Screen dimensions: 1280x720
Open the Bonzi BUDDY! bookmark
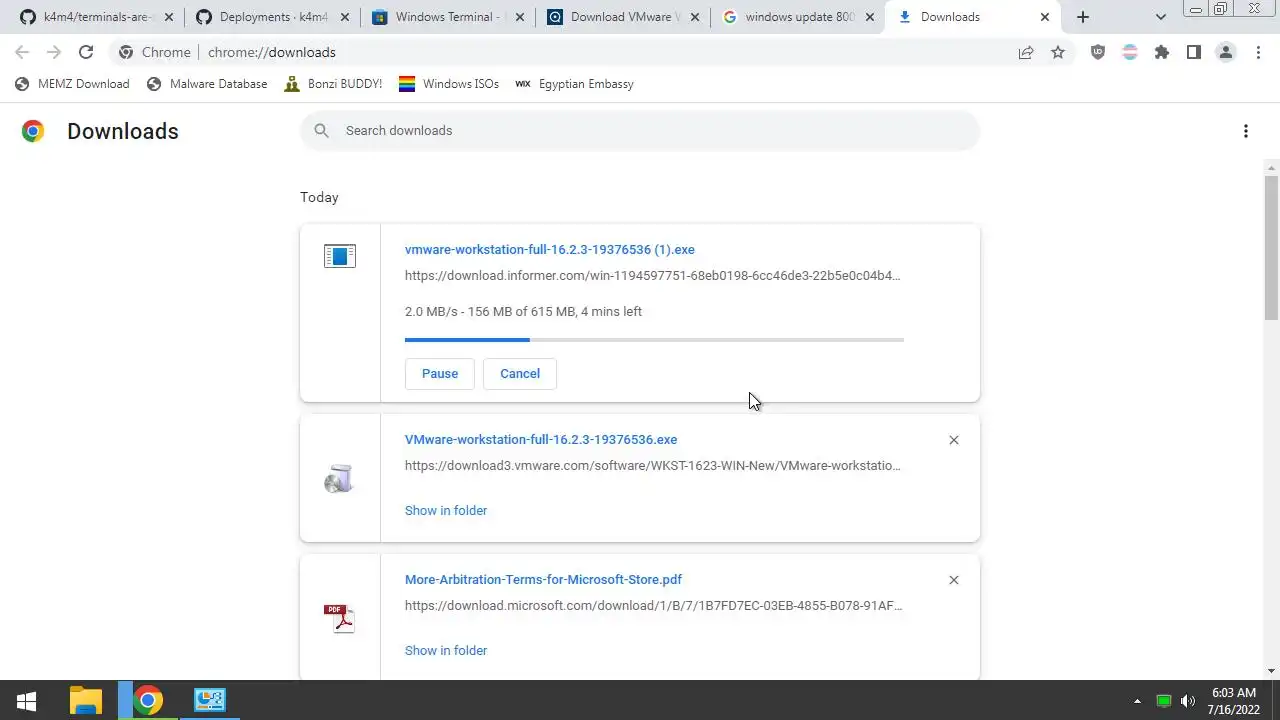pyautogui.click(x=333, y=84)
